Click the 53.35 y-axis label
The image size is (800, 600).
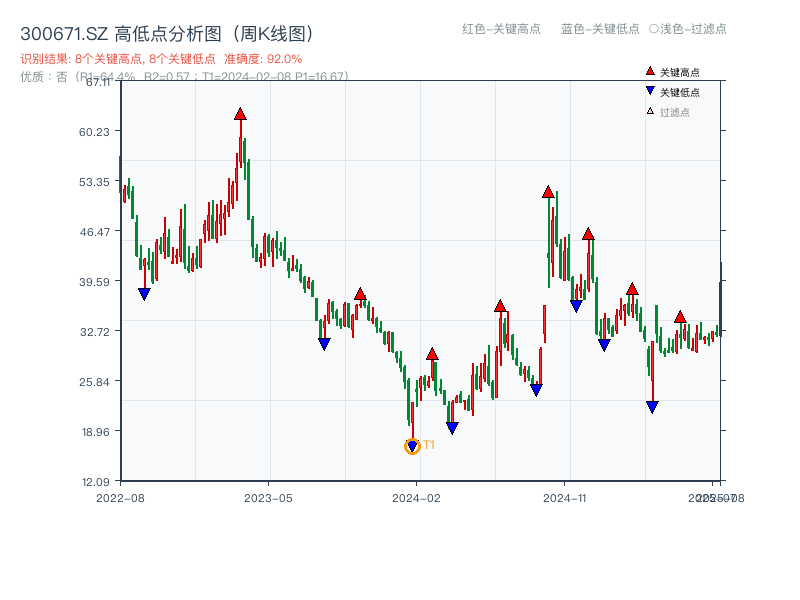pos(94,182)
